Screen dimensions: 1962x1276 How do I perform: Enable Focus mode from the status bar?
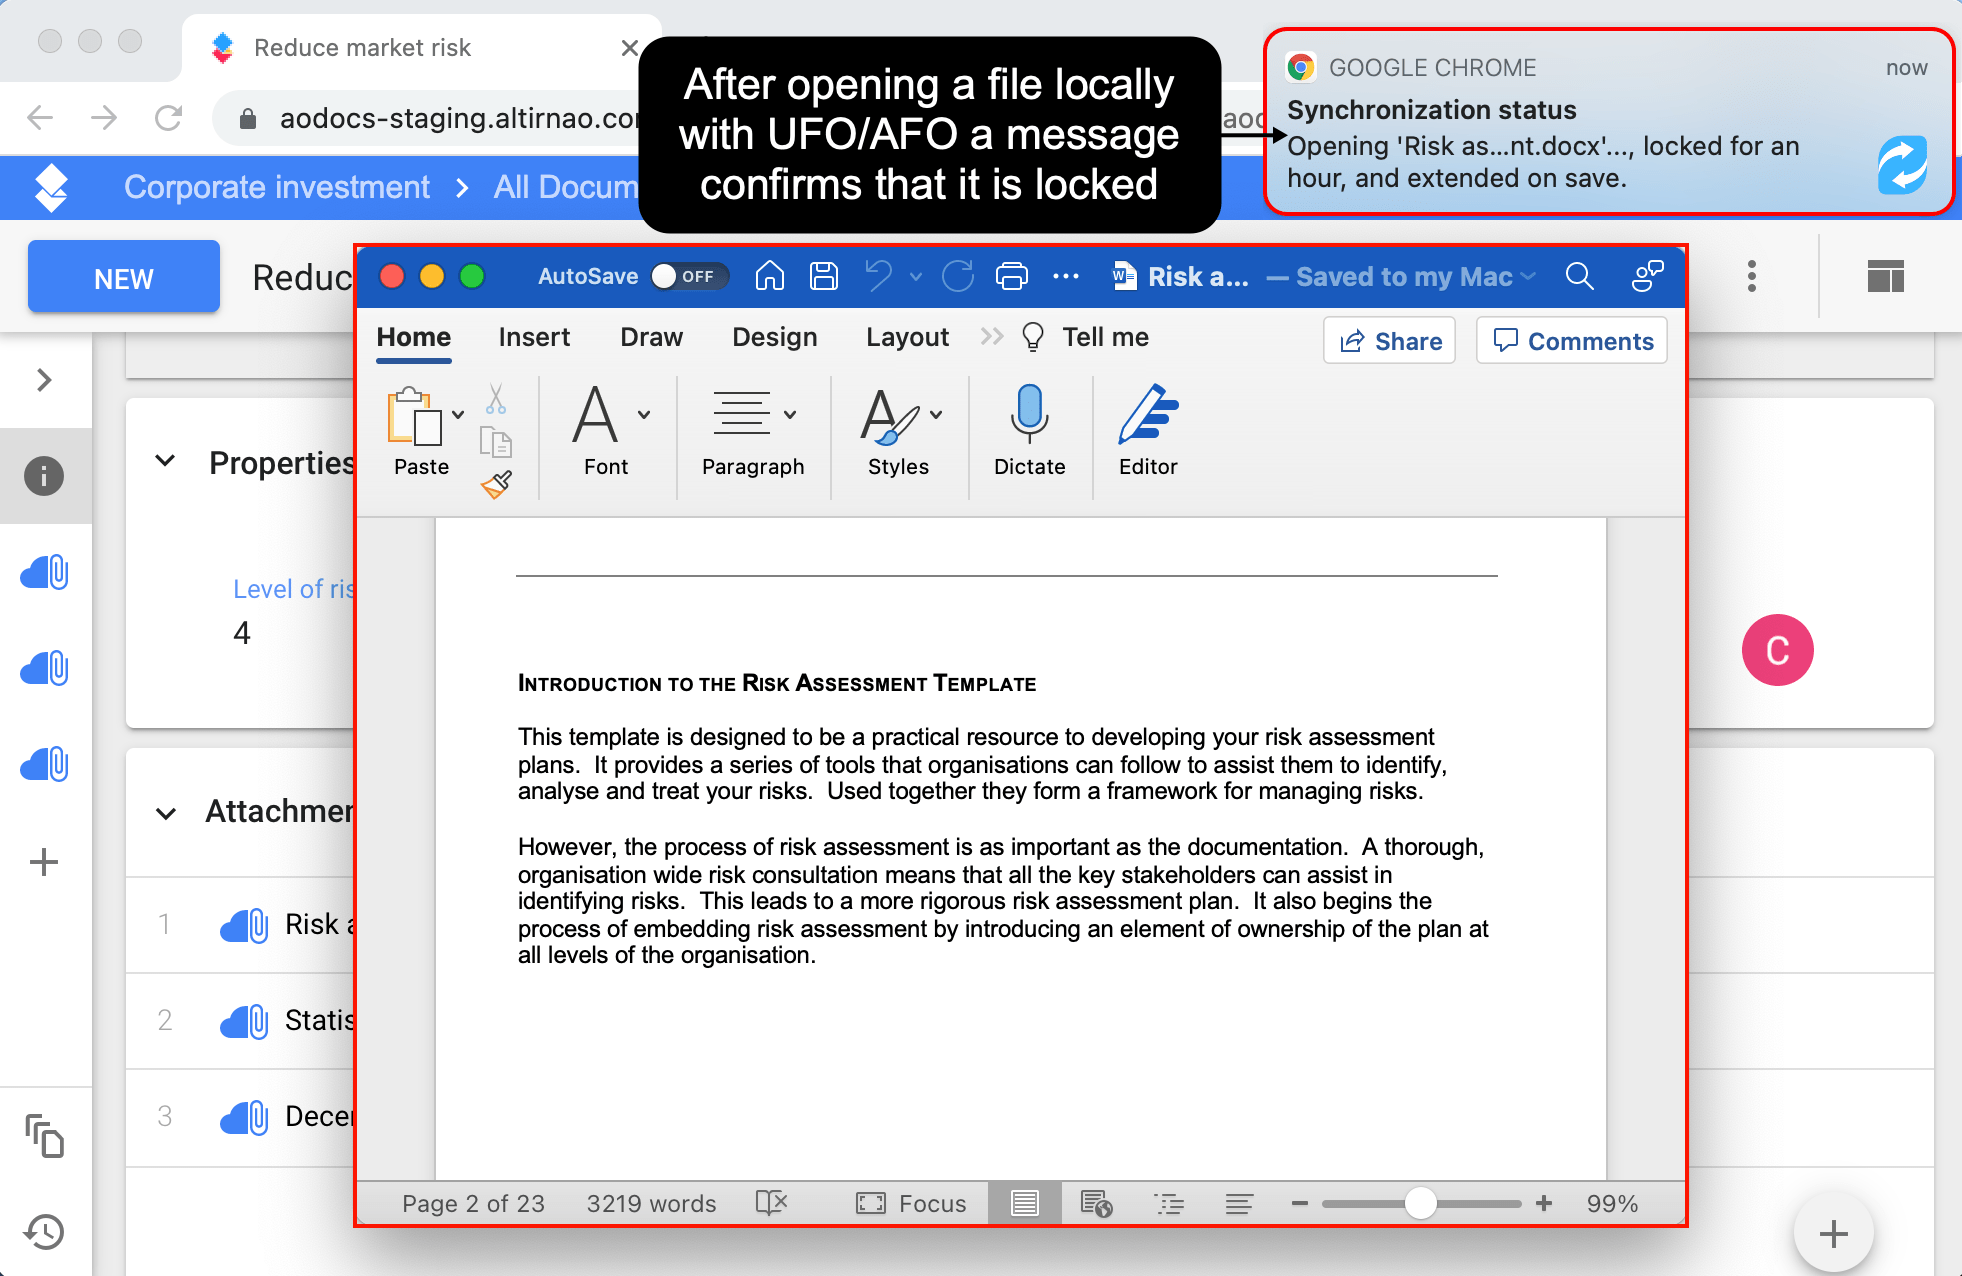pos(911,1203)
